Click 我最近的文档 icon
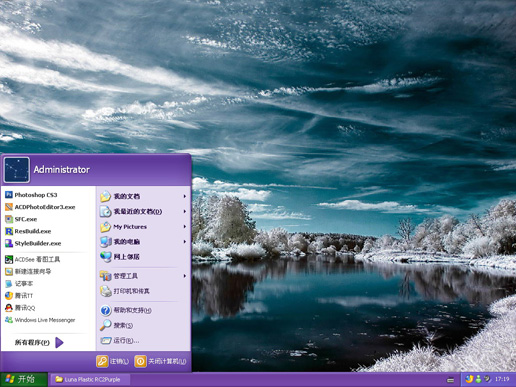Viewport: 516px width, 387px height. (105, 211)
